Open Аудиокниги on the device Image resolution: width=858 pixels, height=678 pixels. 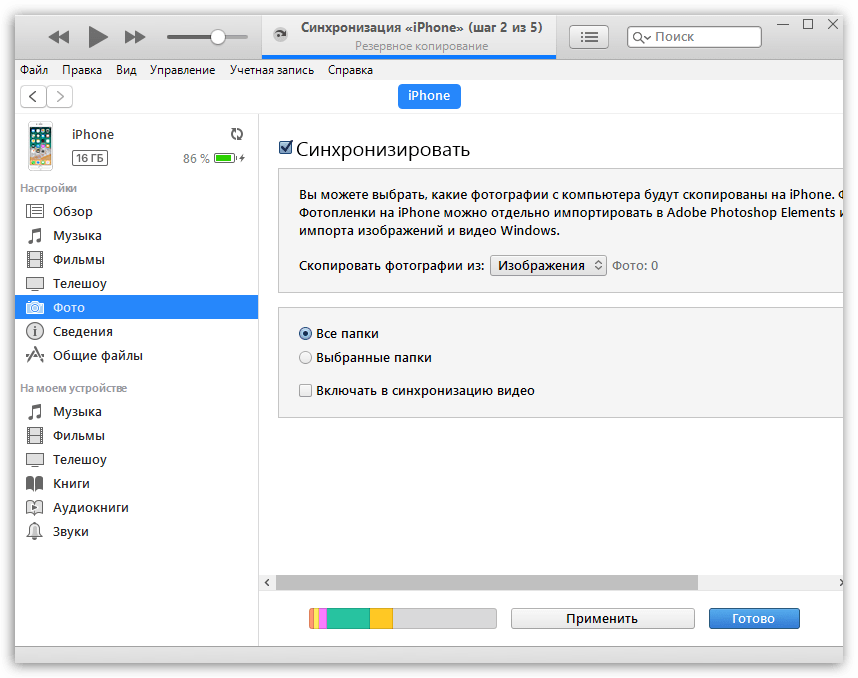[x=90, y=507]
